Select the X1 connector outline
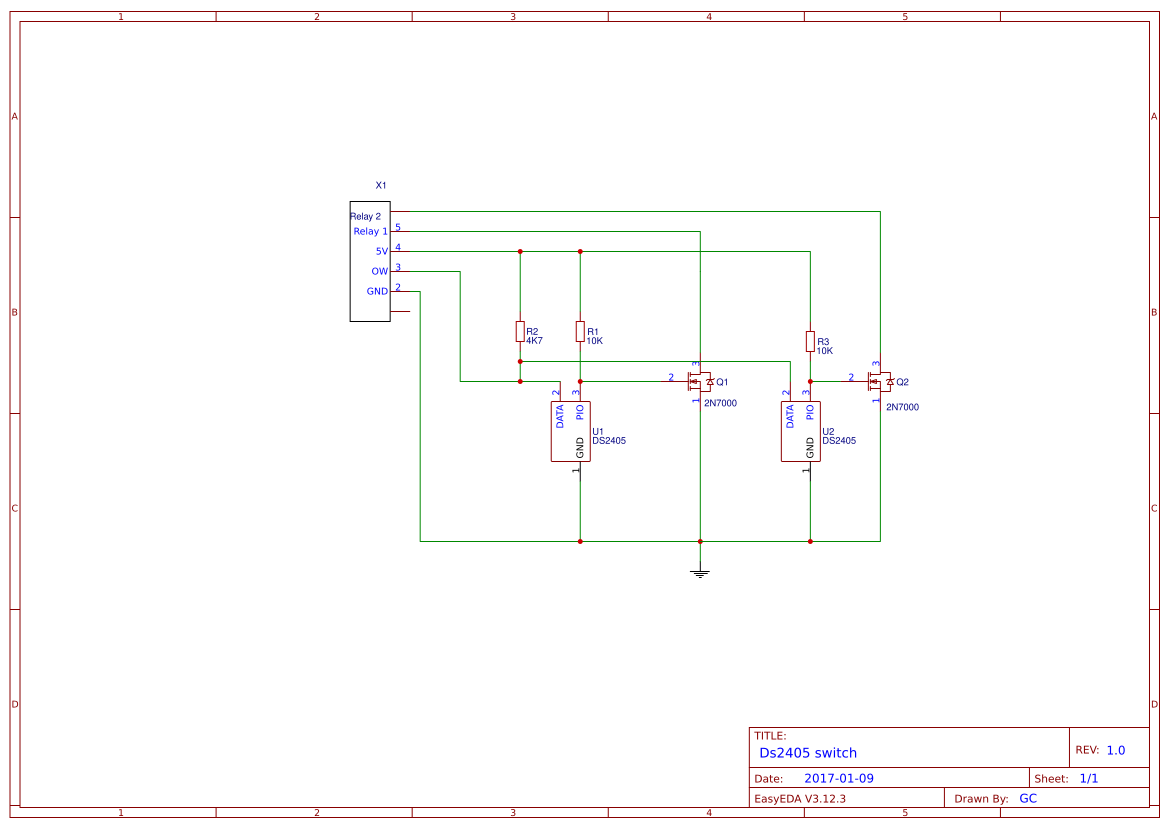This screenshot has width=1171, height=828. coord(370,260)
